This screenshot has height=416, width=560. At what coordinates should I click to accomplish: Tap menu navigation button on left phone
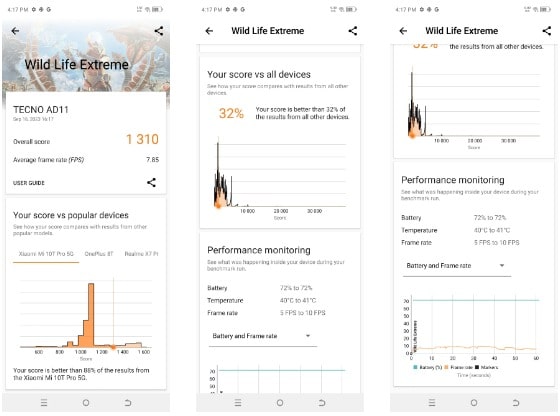point(44,403)
